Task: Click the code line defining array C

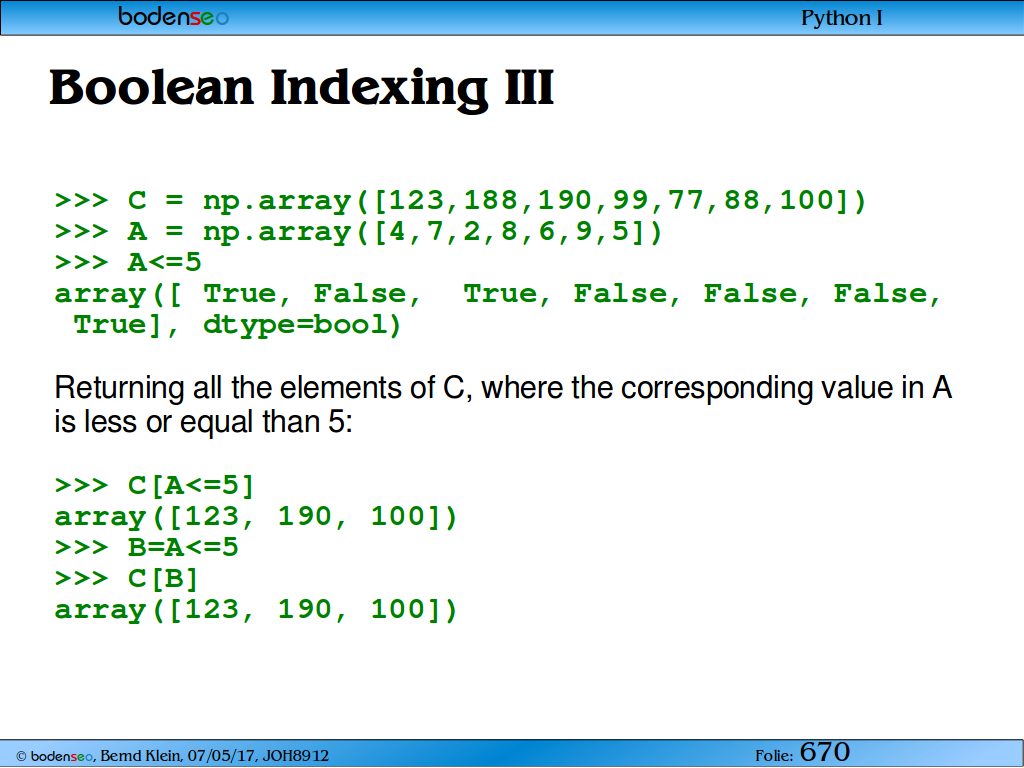Action: 460,200
